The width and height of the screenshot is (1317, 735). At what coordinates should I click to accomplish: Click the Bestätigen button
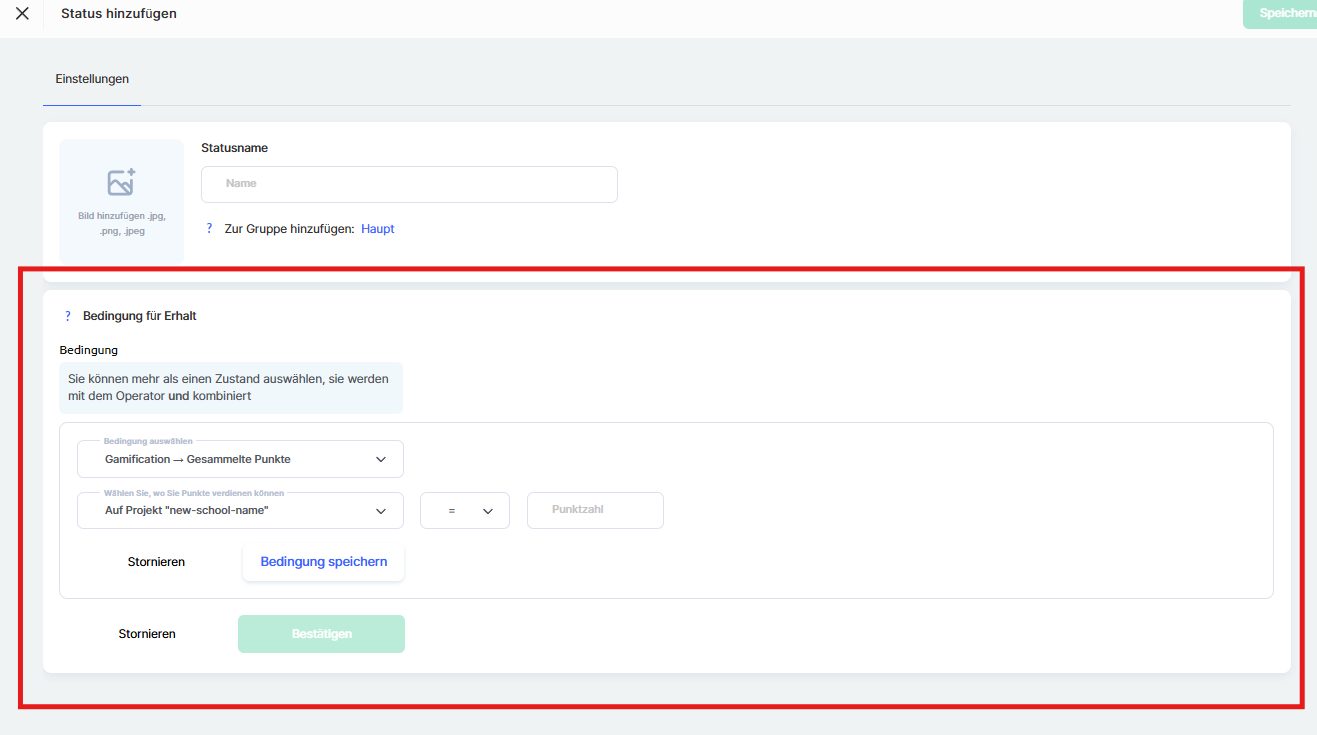coord(321,634)
